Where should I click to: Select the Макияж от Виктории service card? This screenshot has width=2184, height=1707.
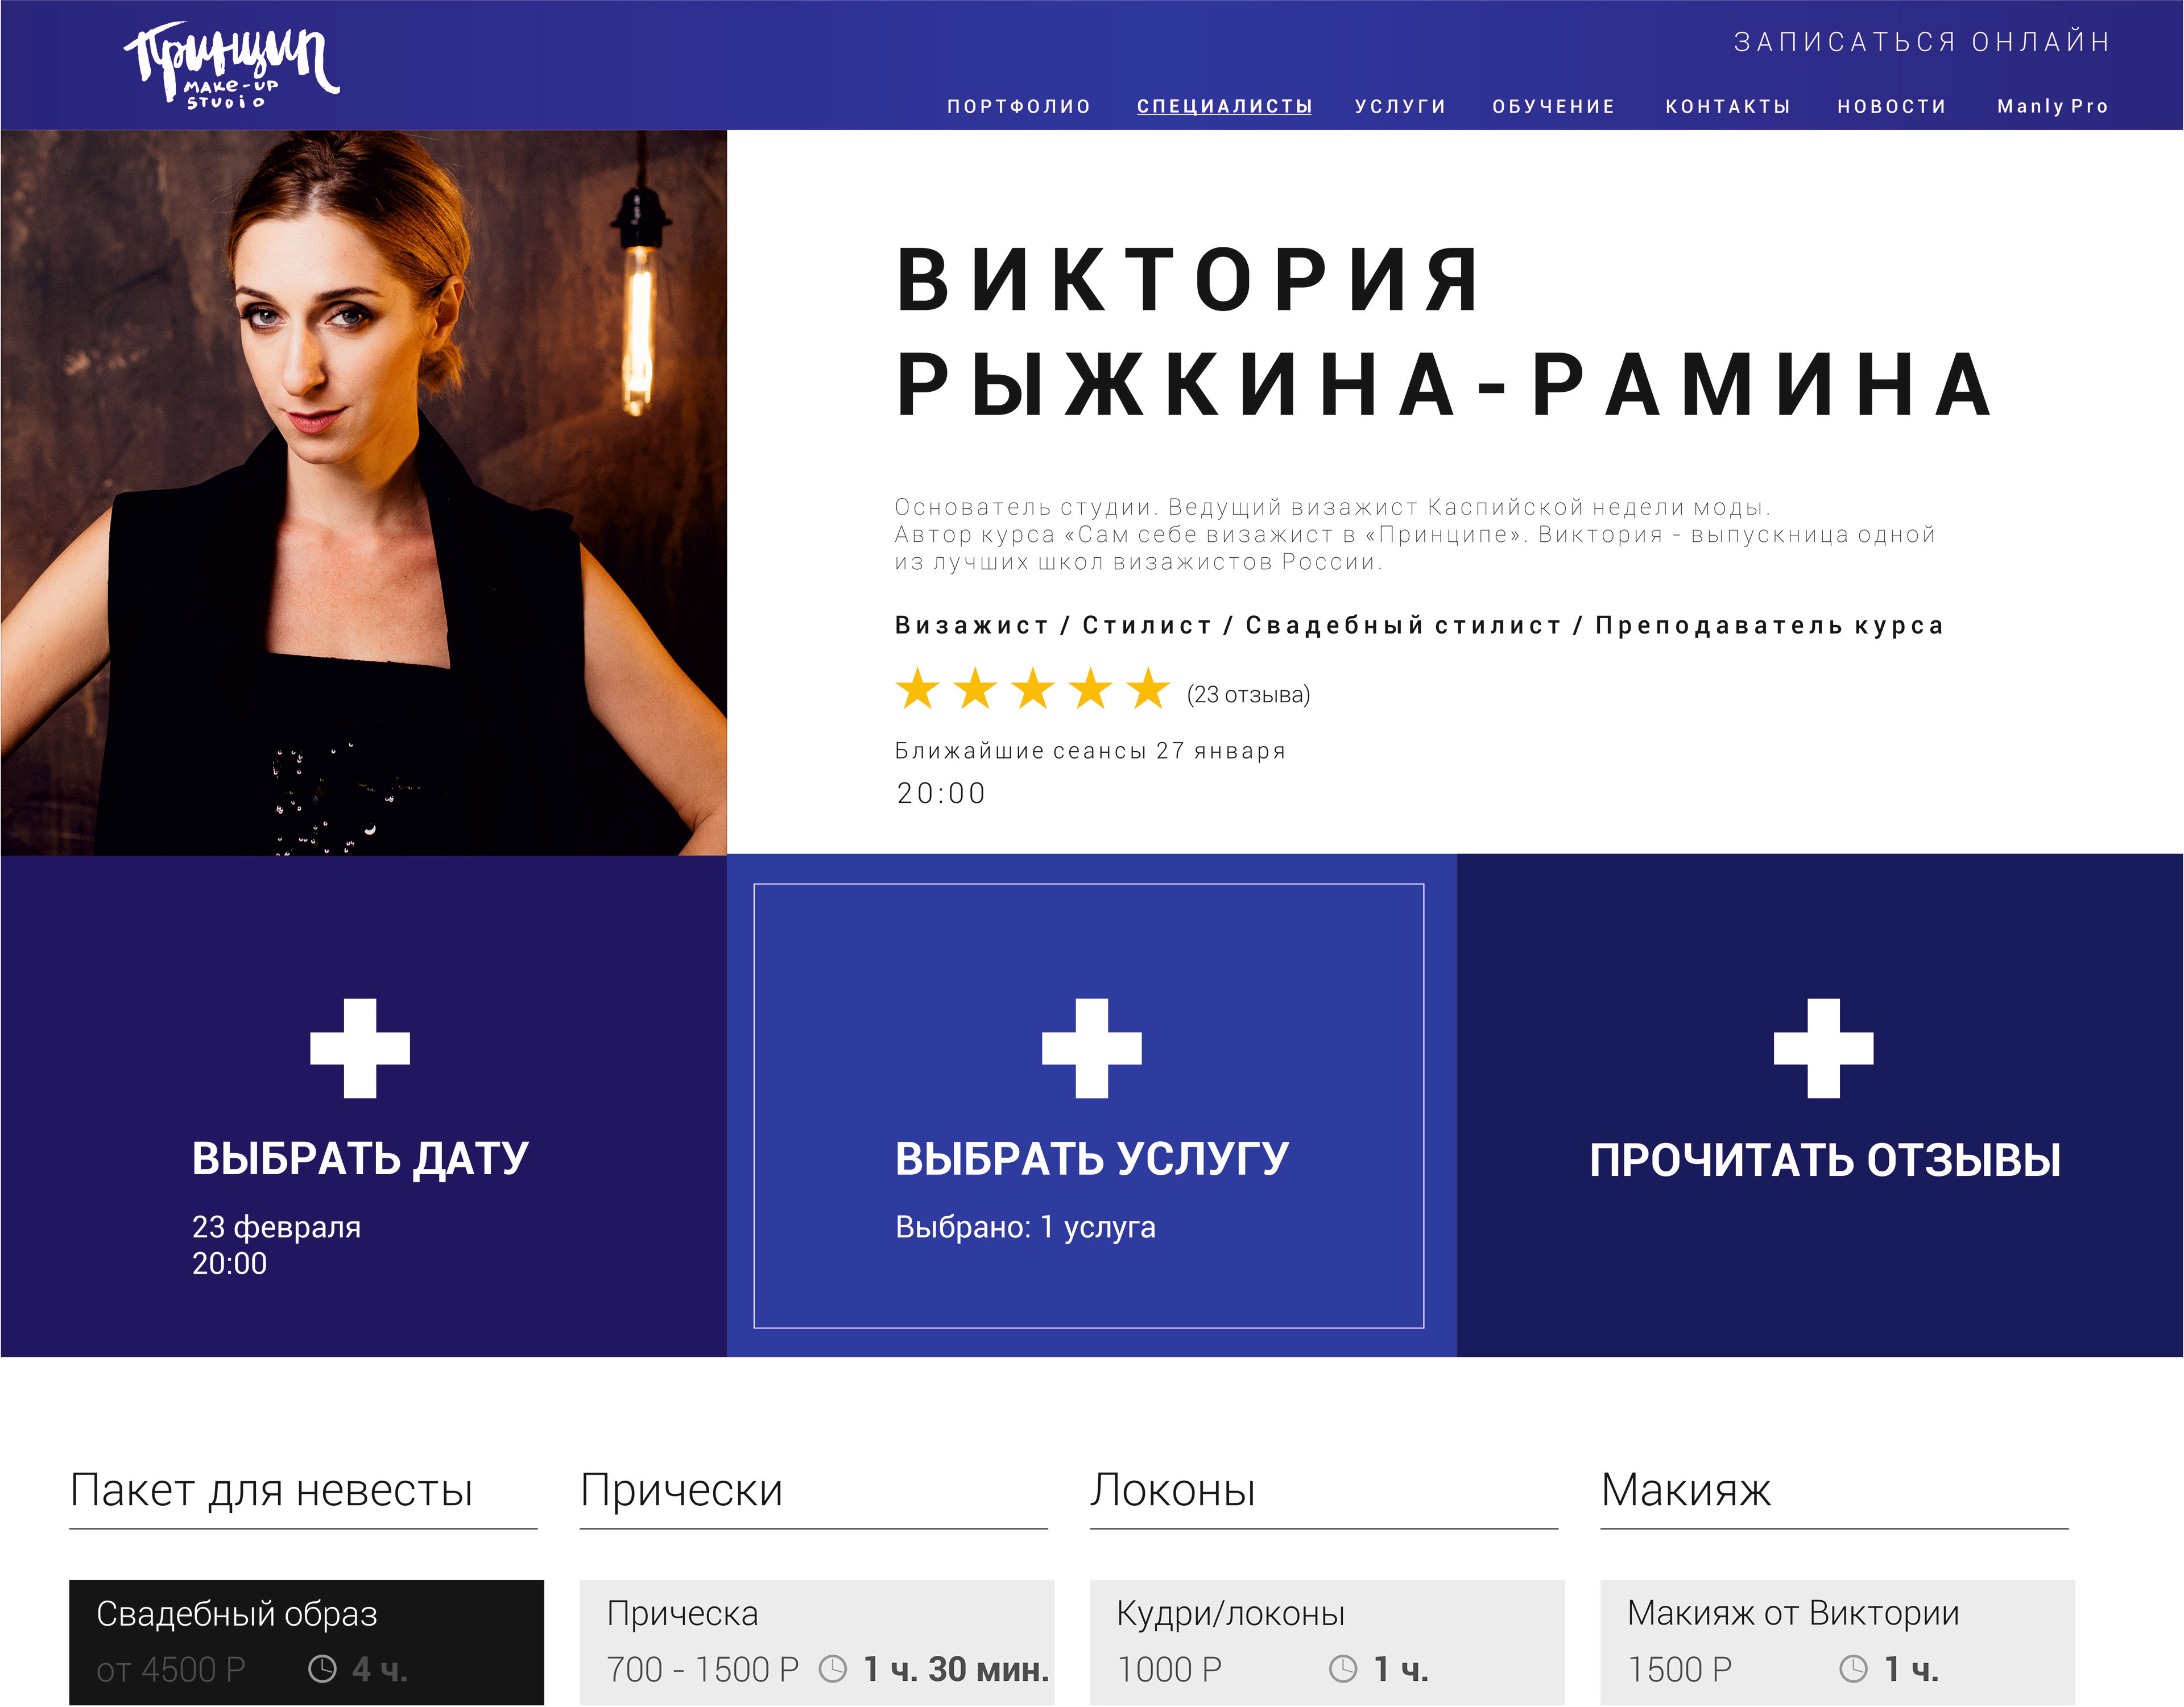[x=1837, y=1642]
